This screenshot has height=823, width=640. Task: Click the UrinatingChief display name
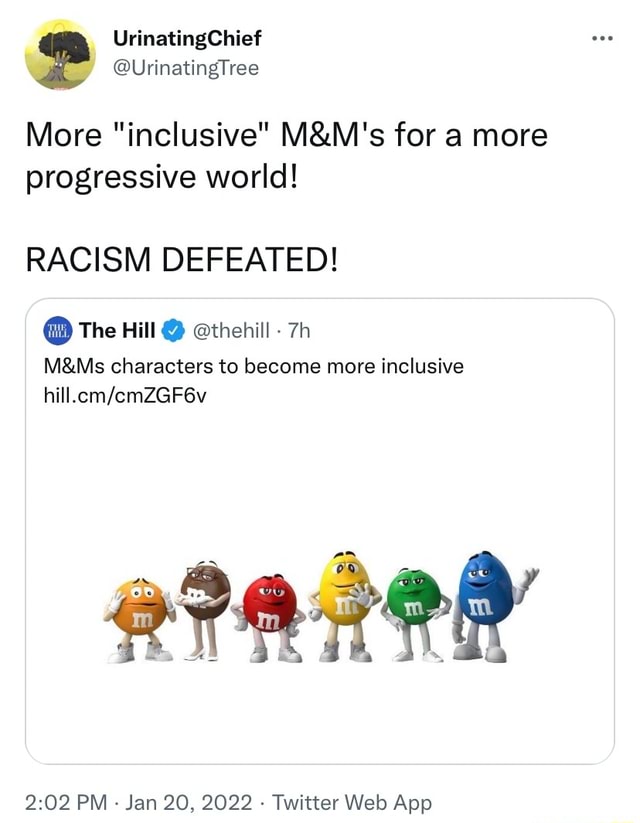coord(187,39)
